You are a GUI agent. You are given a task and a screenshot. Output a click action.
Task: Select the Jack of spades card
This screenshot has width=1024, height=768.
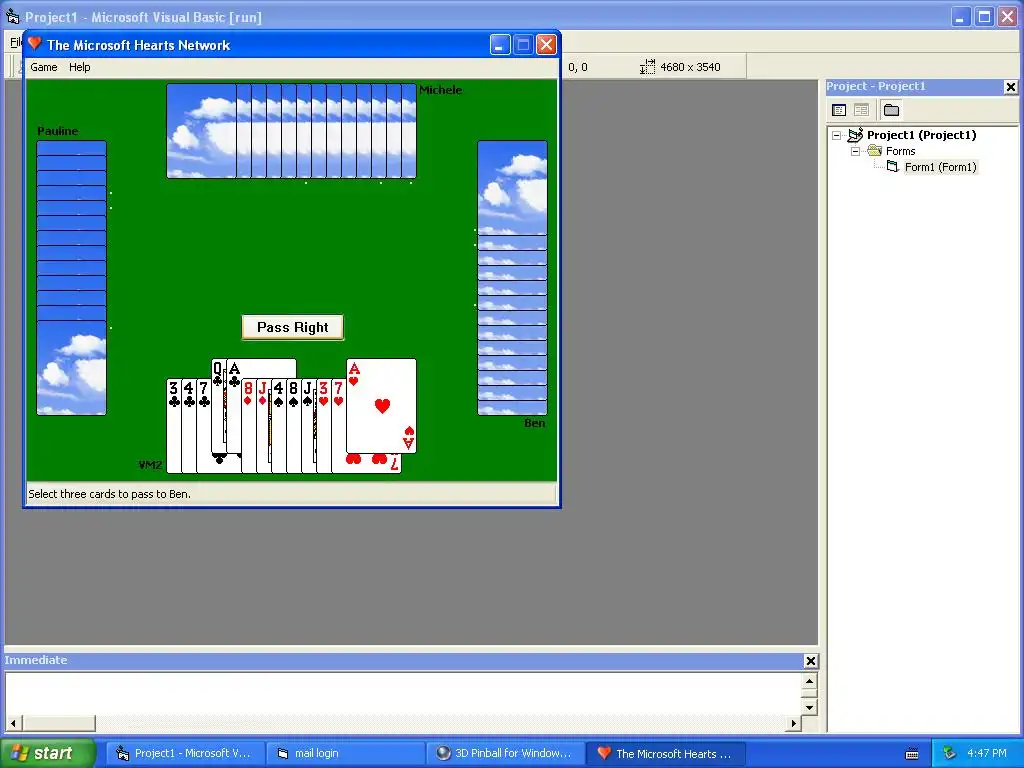pos(308,424)
